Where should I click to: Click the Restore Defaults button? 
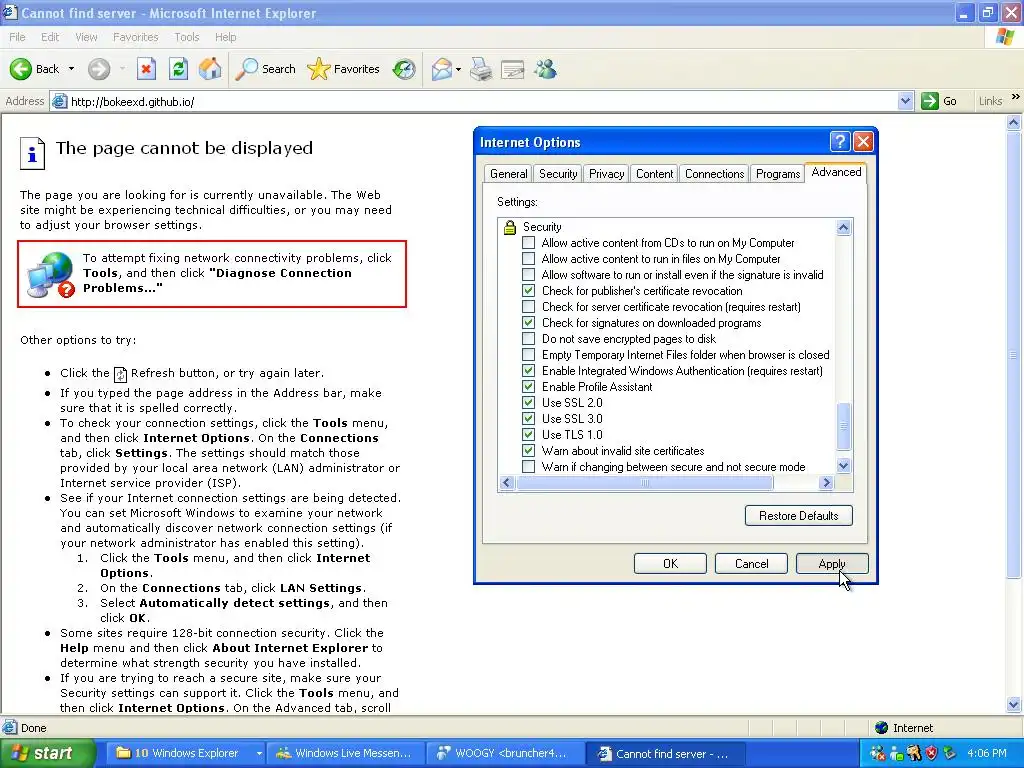click(799, 515)
